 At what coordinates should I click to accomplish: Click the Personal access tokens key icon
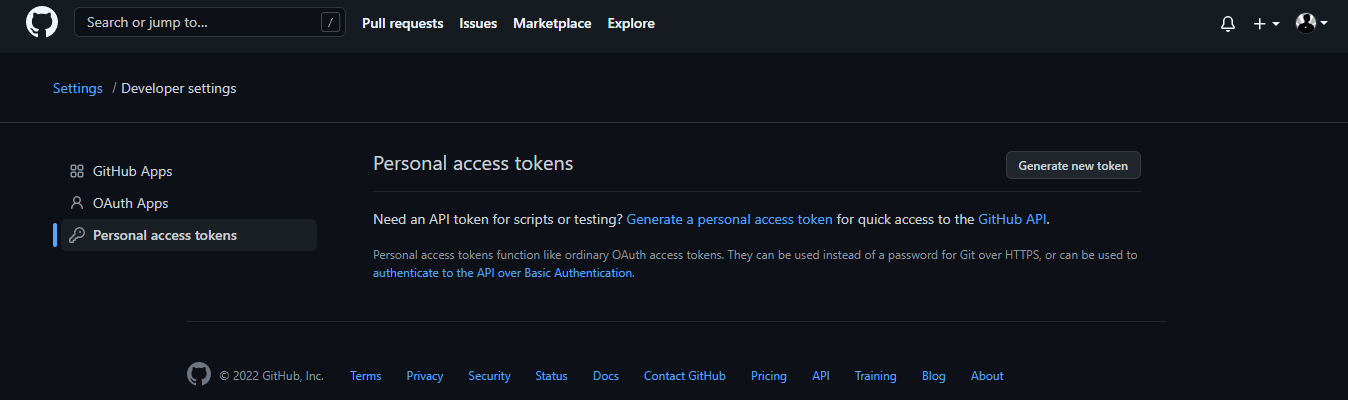(x=77, y=235)
